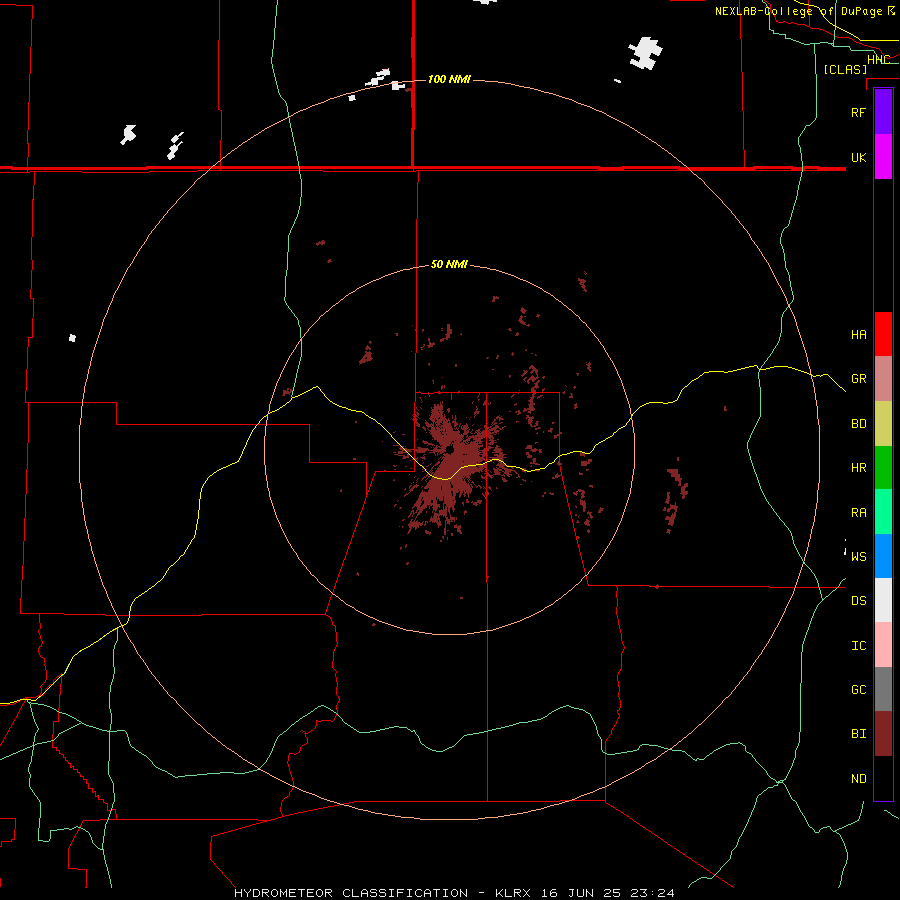This screenshot has height=900, width=900.
Task: Click the large white echo blob in the northeast
Action: [646, 53]
